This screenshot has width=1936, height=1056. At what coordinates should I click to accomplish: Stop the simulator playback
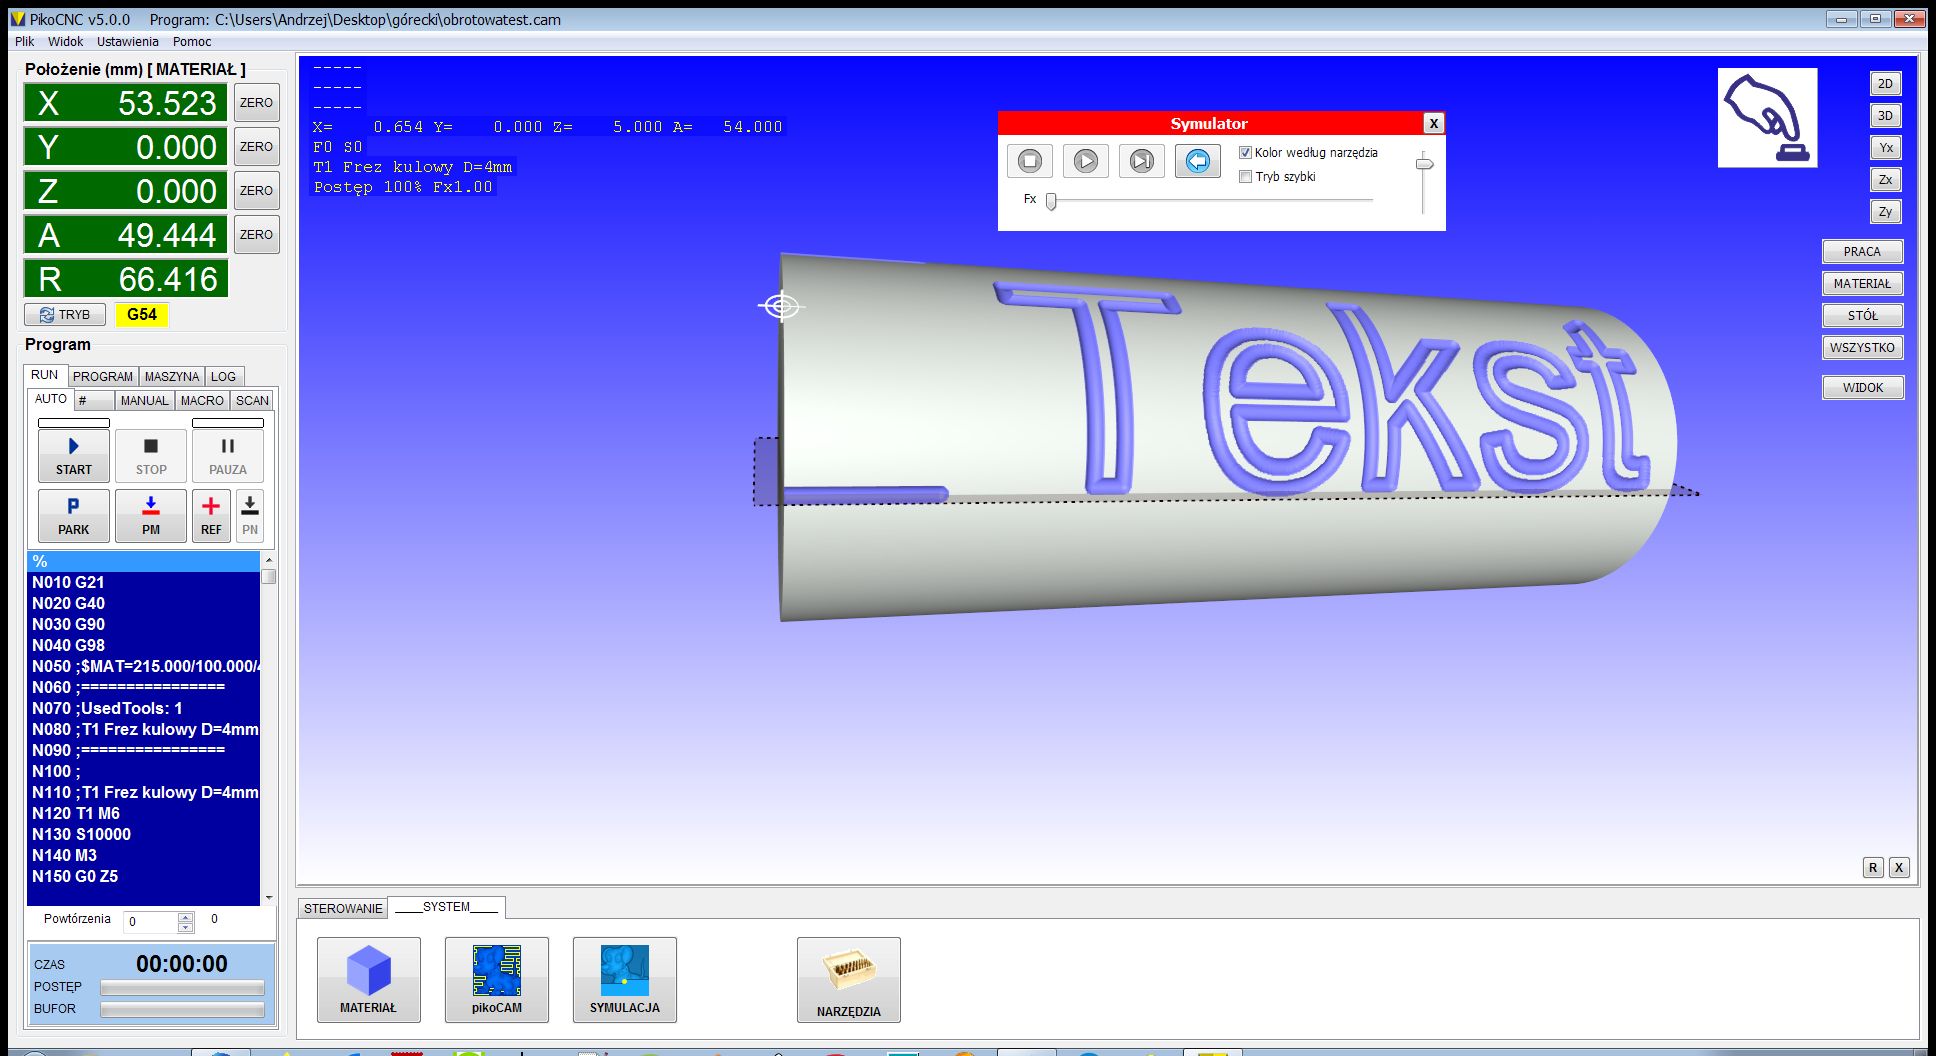(1030, 161)
